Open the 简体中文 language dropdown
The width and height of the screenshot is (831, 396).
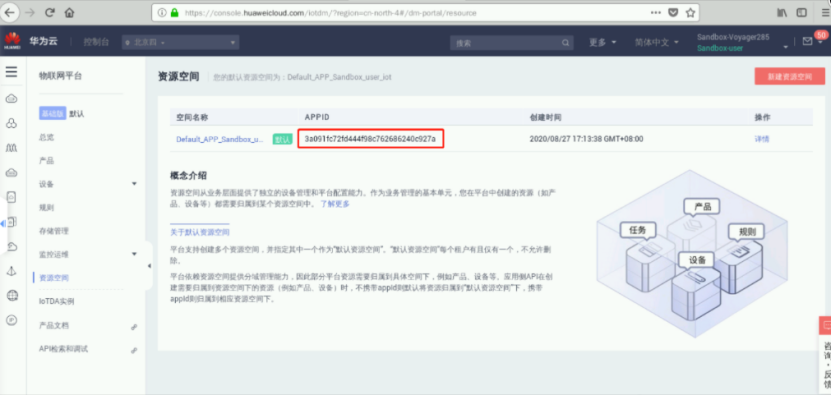(x=657, y=42)
